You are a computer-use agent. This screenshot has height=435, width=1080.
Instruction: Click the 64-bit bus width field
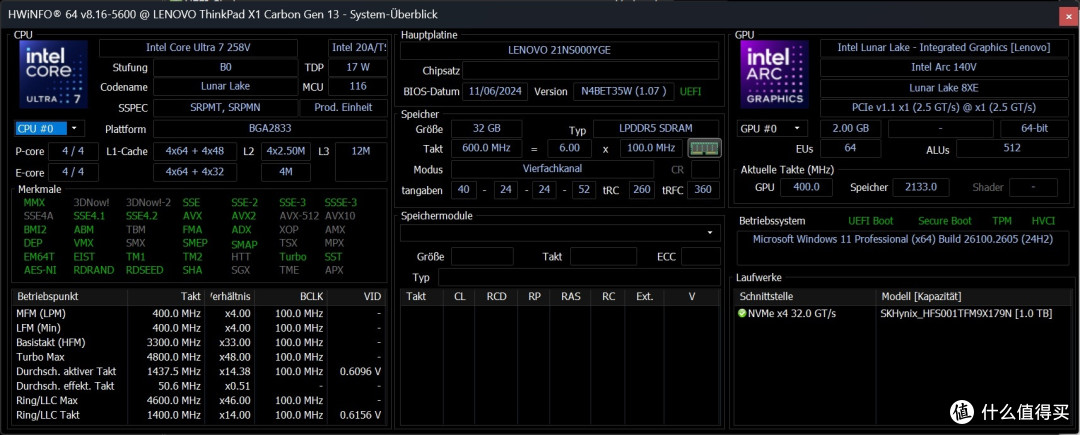tap(1033, 129)
